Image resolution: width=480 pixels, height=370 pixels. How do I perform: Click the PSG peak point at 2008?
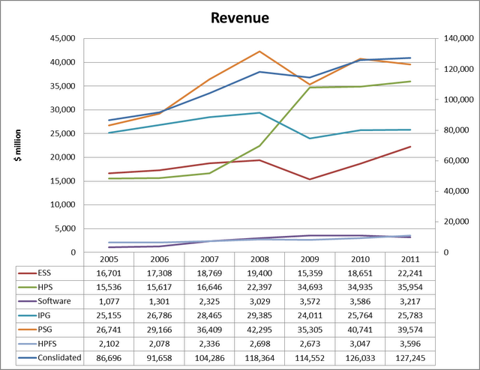point(260,51)
